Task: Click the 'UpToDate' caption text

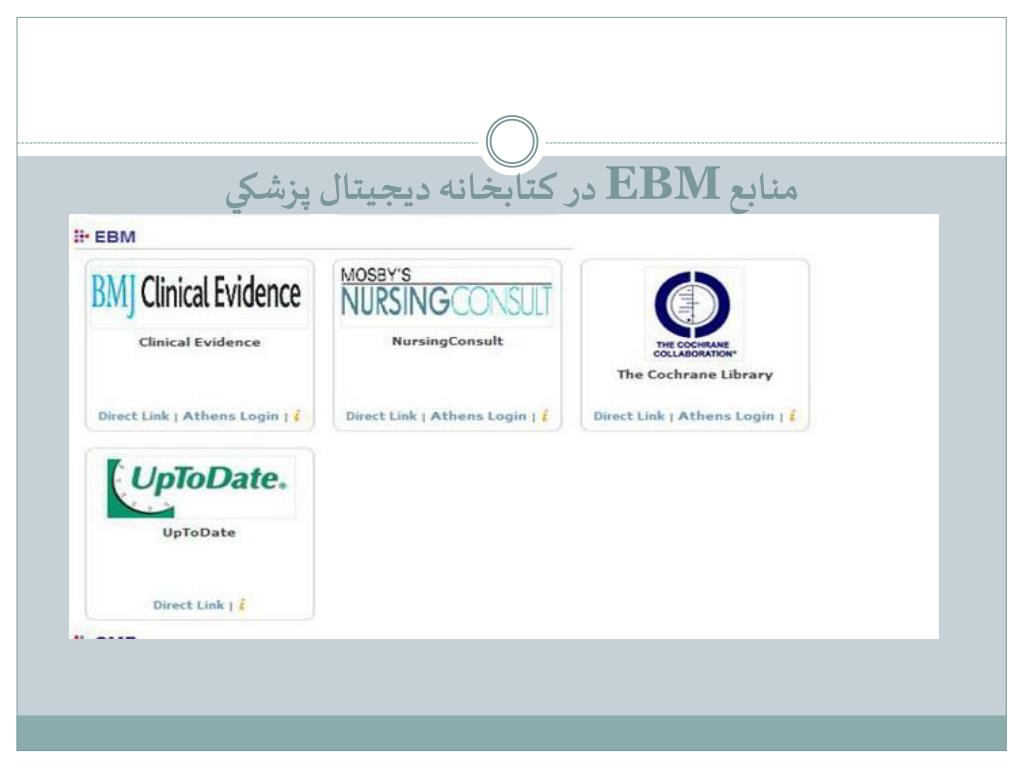Action: click(x=199, y=532)
